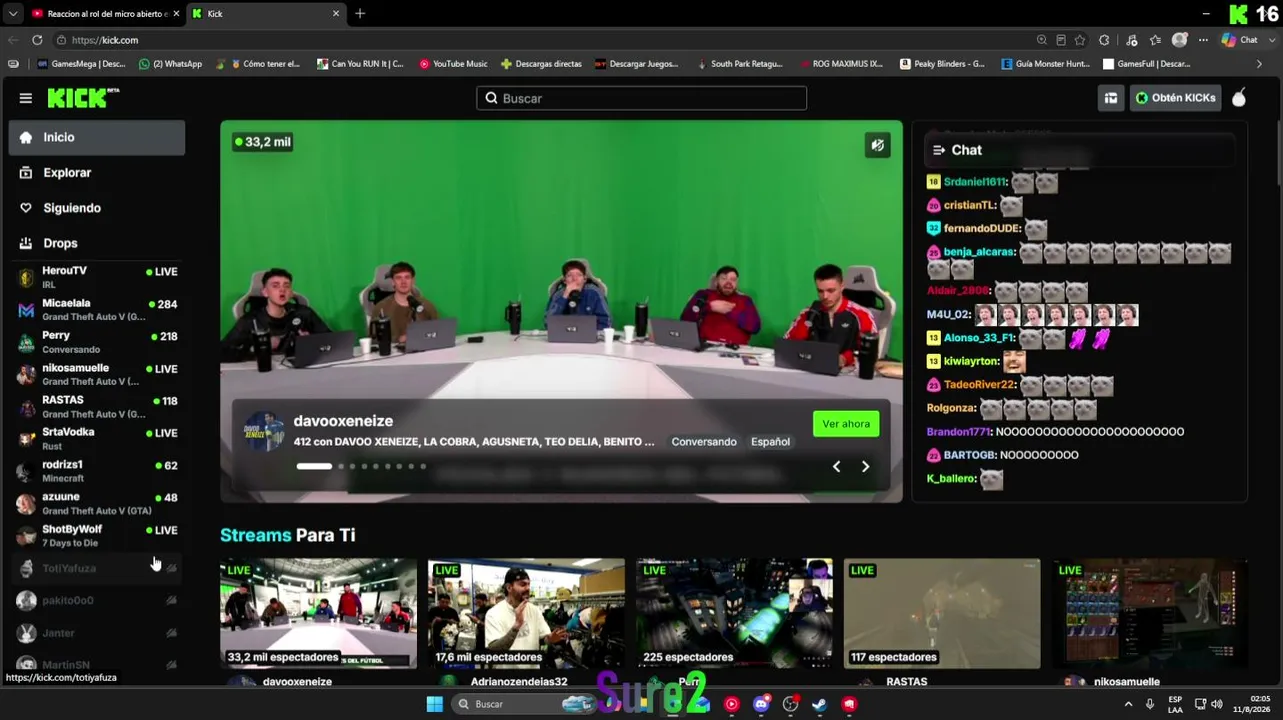This screenshot has width=1283, height=720.
Task: Click the browser address bar showing kick.com
Action: (540, 40)
